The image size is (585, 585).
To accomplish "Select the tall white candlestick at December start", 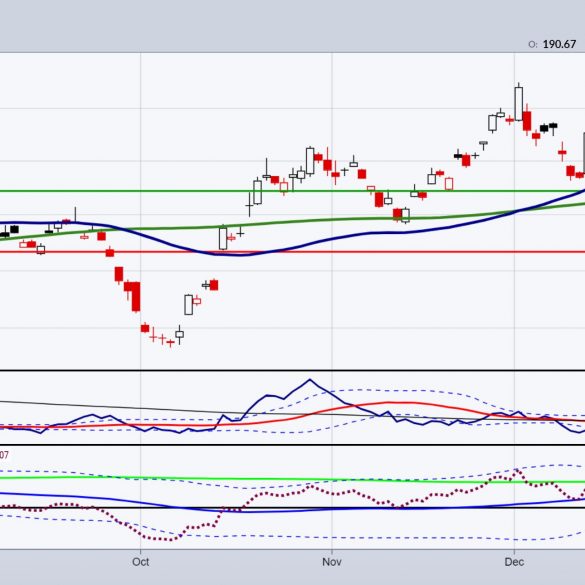I will 519,104.
